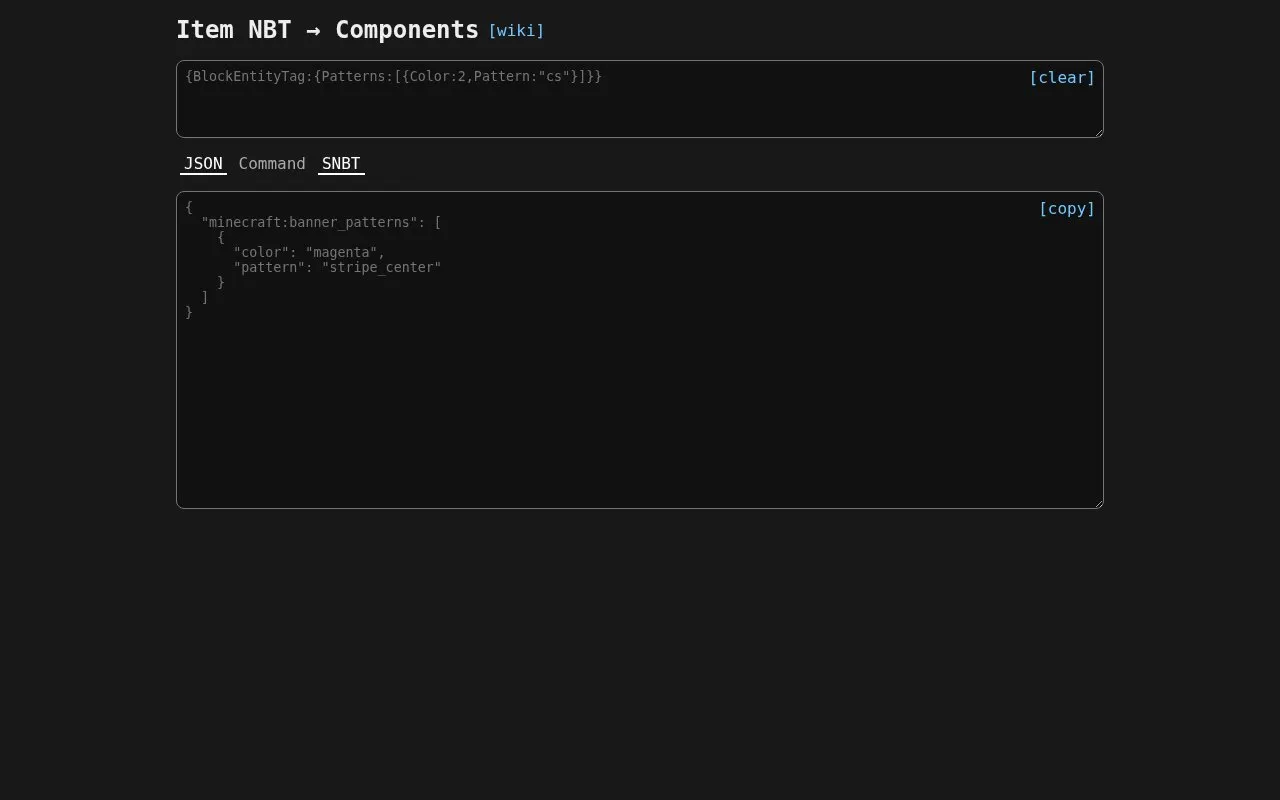Switch to the Command tab

pyautogui.click(x=272, y=164)
